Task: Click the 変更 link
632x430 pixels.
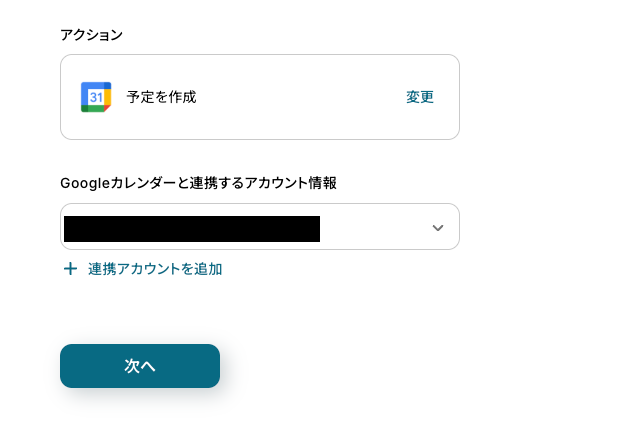Action: [x=420, y=97]
